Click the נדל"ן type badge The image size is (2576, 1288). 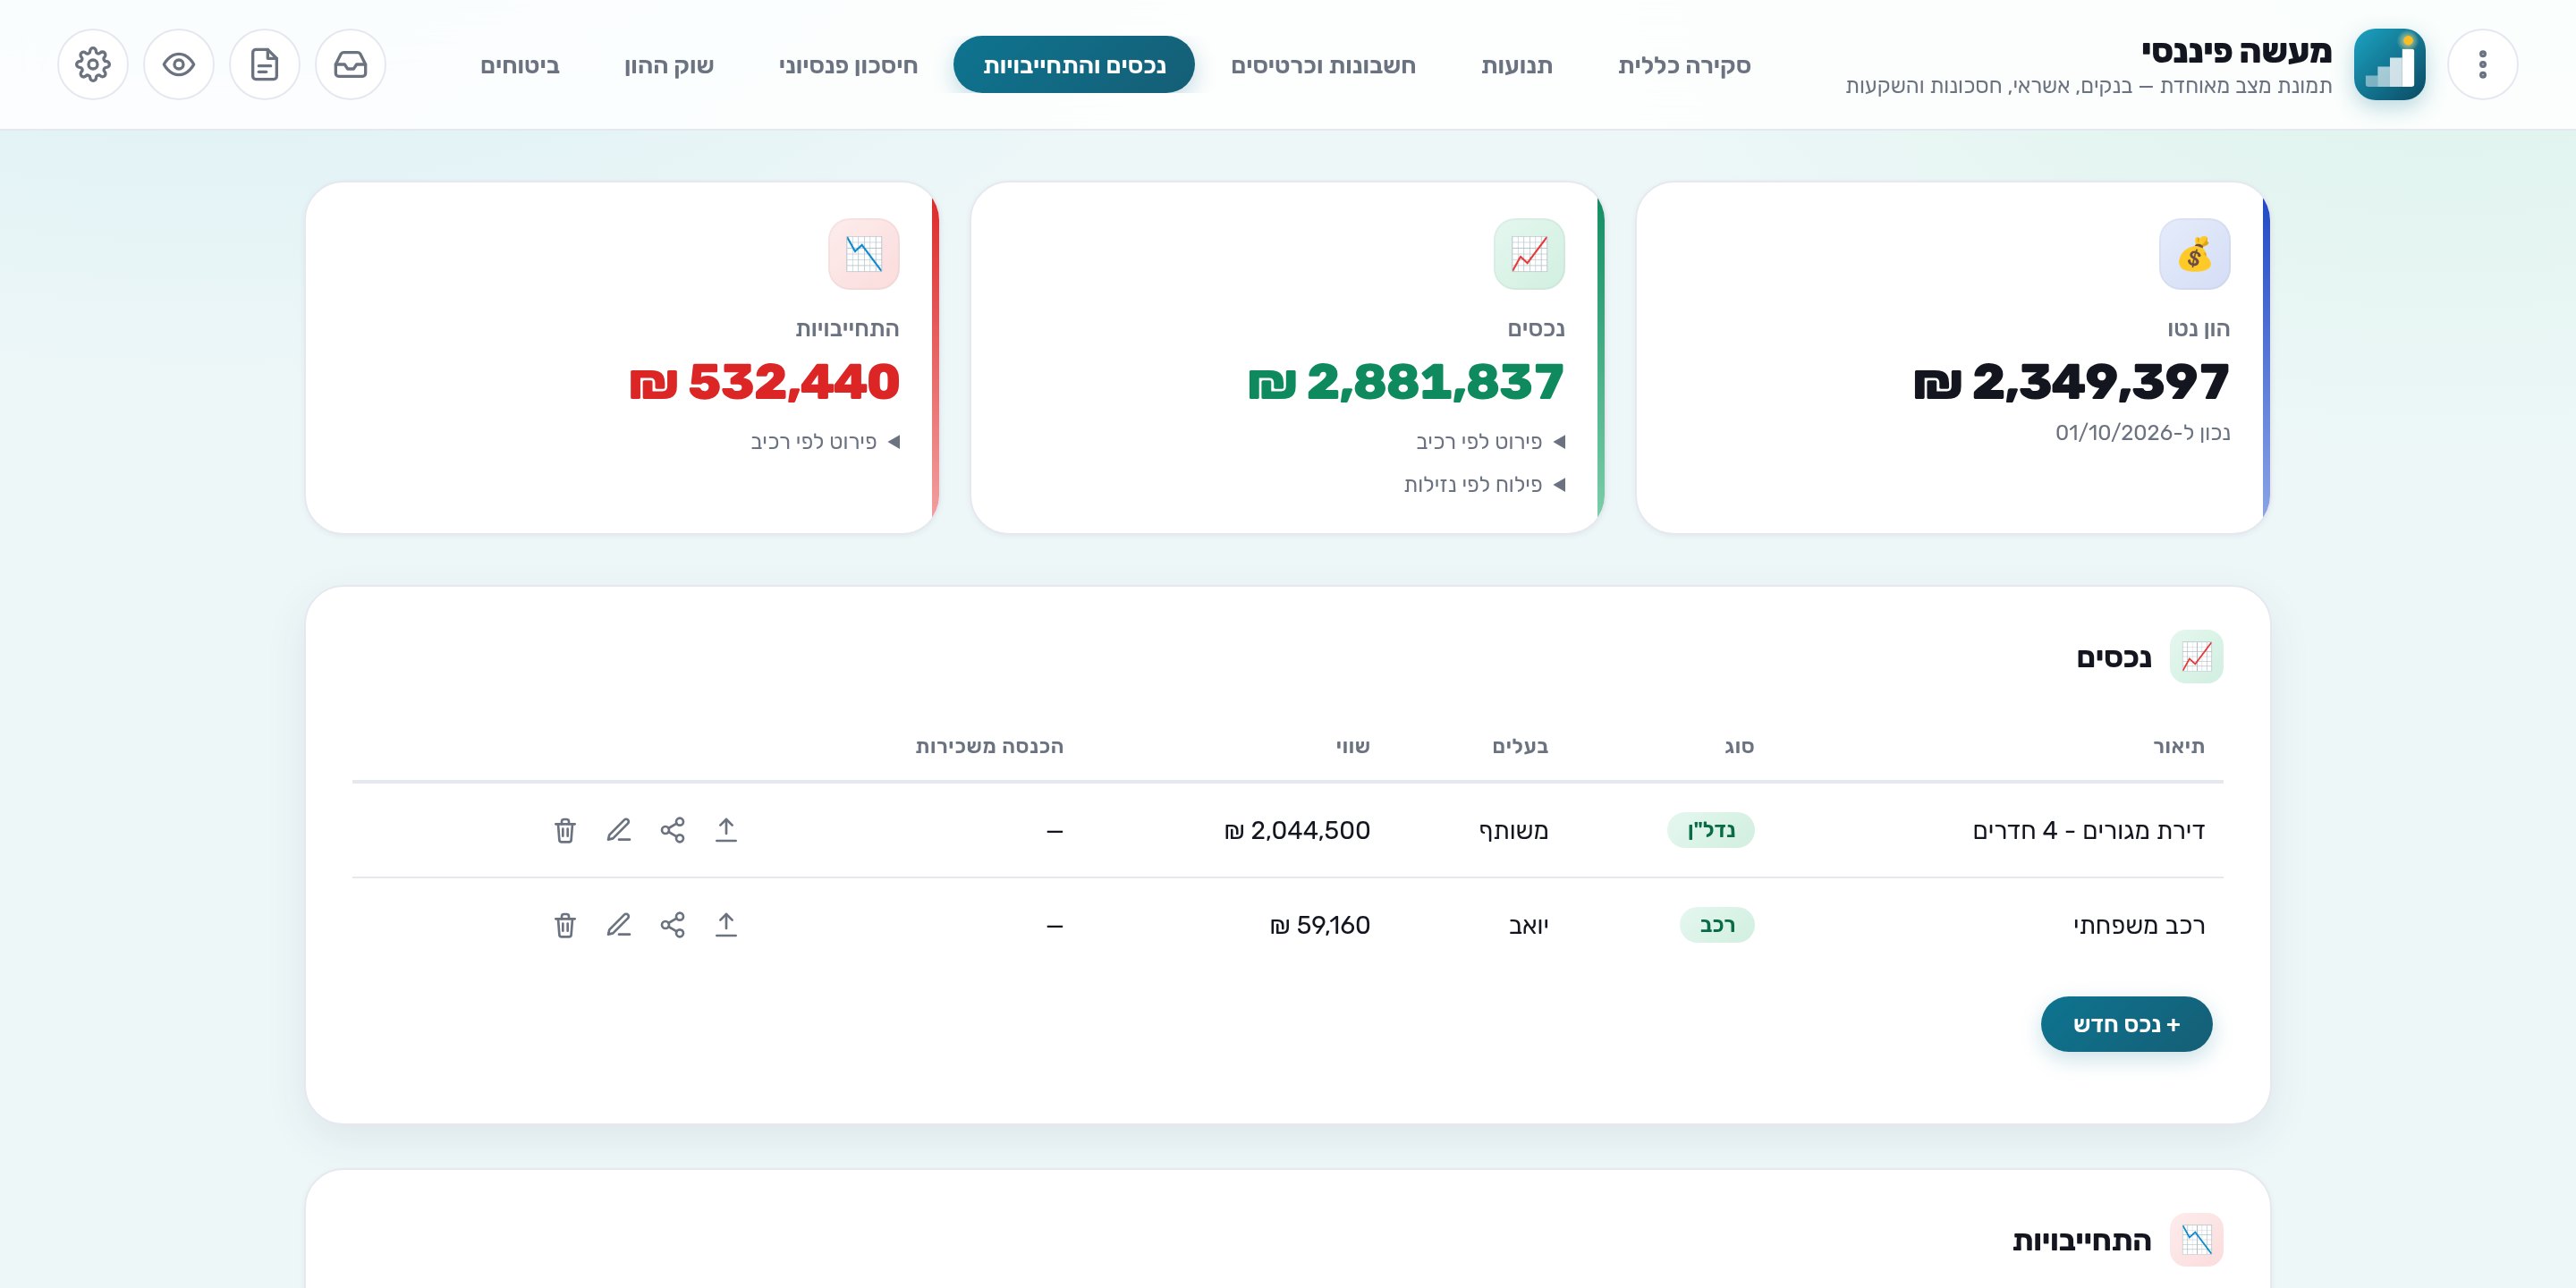click(x=1711, y=830)
